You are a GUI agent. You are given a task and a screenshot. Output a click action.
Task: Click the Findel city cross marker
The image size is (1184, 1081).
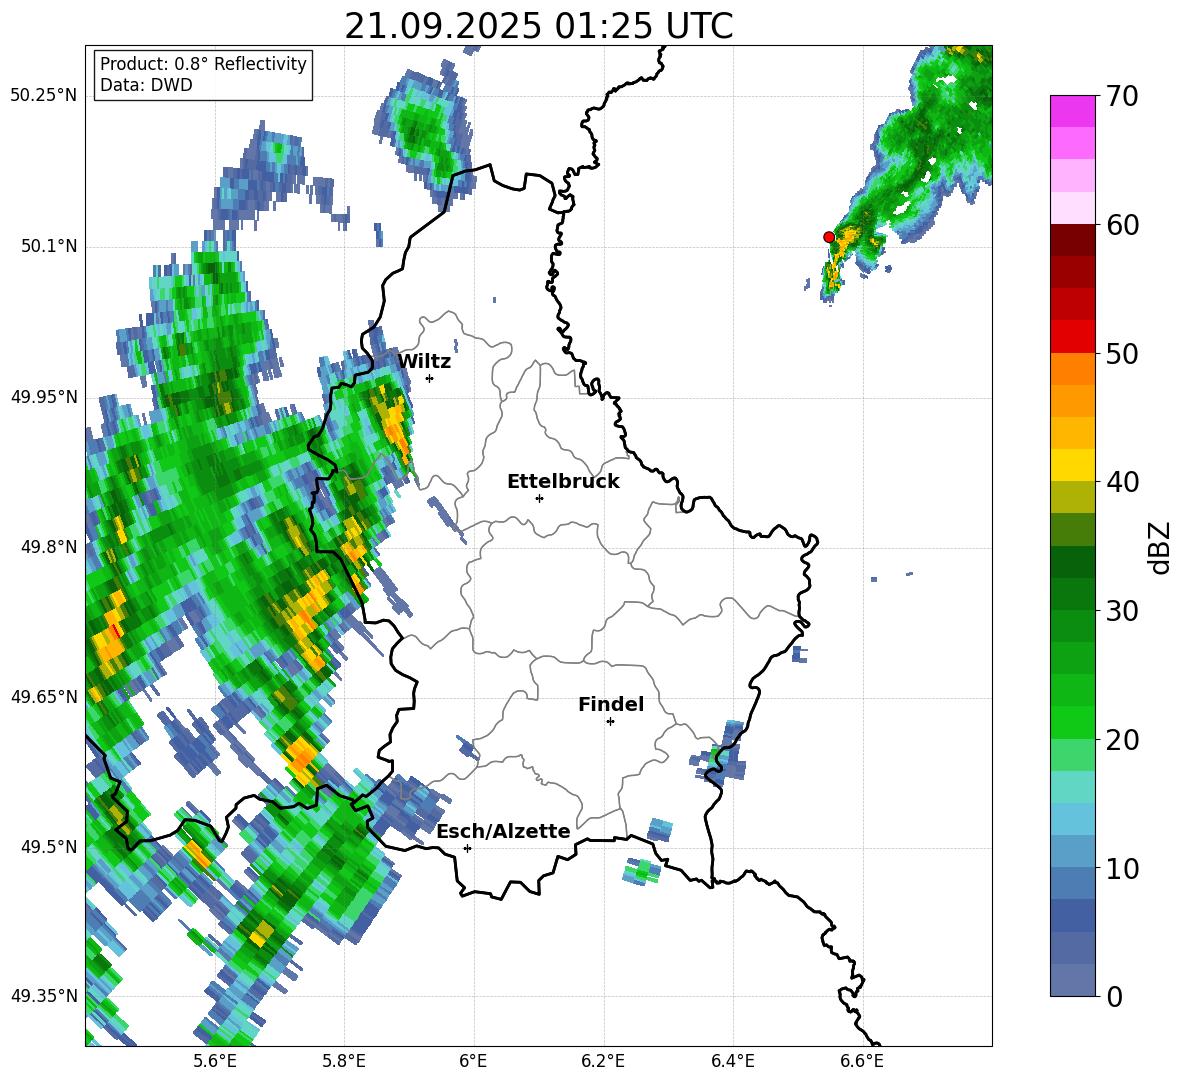click(610, 722)
